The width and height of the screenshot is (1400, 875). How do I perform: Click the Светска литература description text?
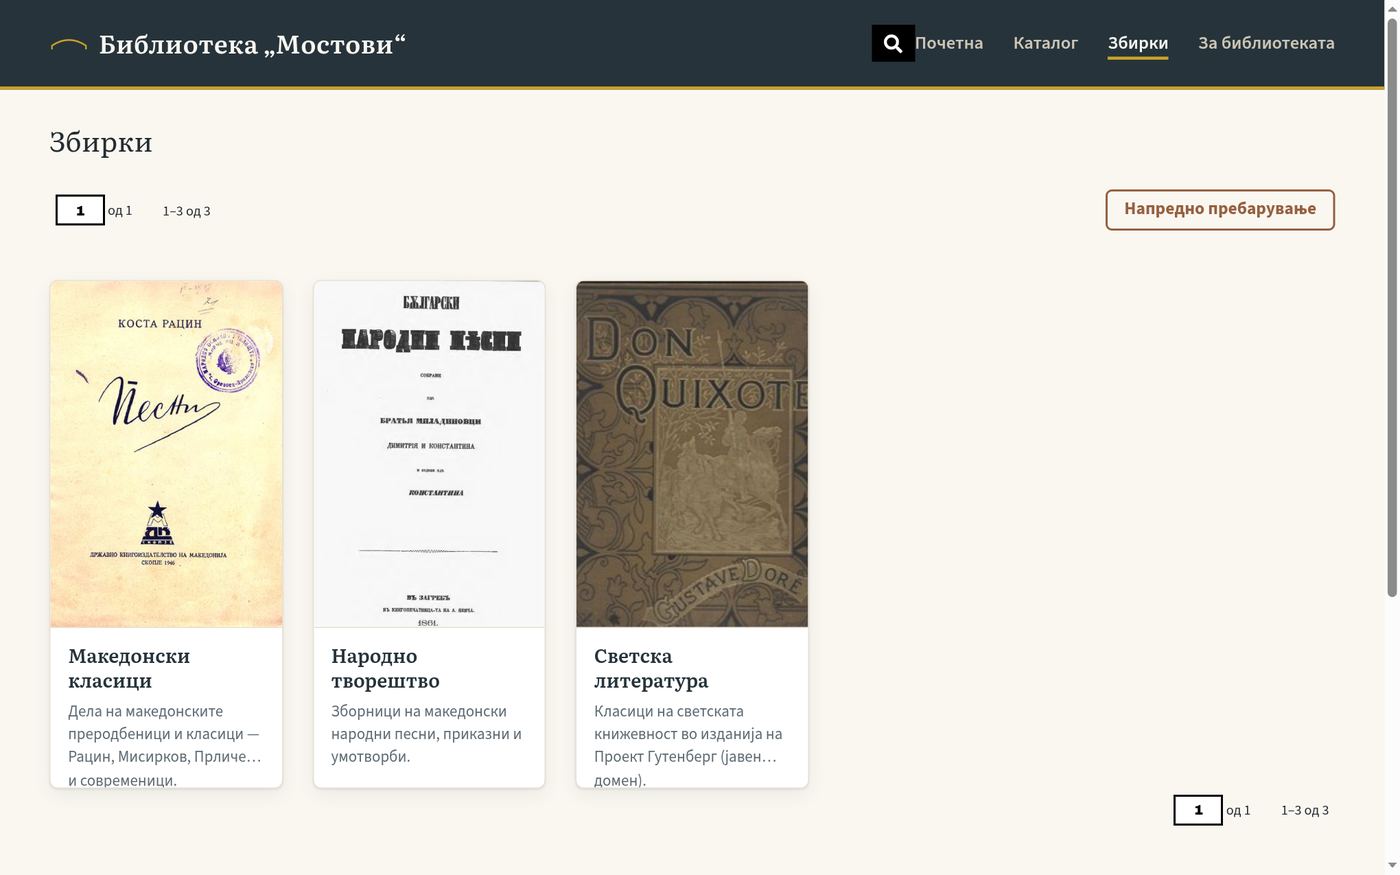point(689,745)
